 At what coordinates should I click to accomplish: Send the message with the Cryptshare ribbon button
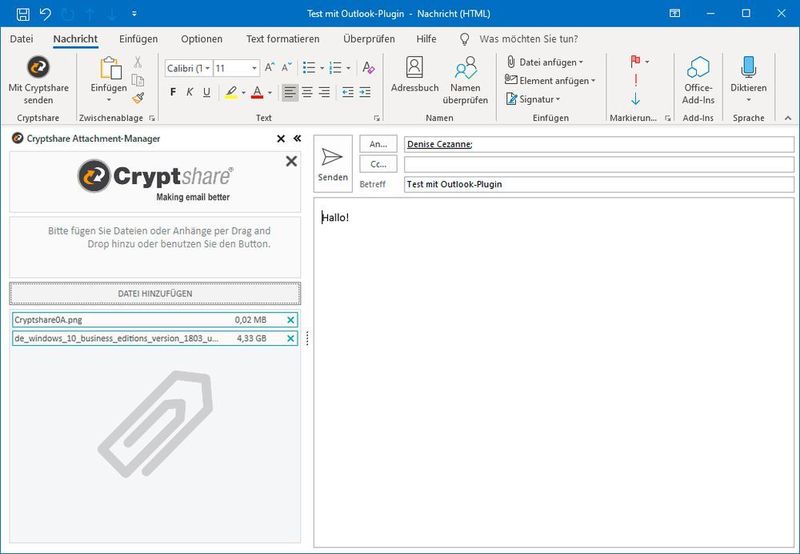38,80
